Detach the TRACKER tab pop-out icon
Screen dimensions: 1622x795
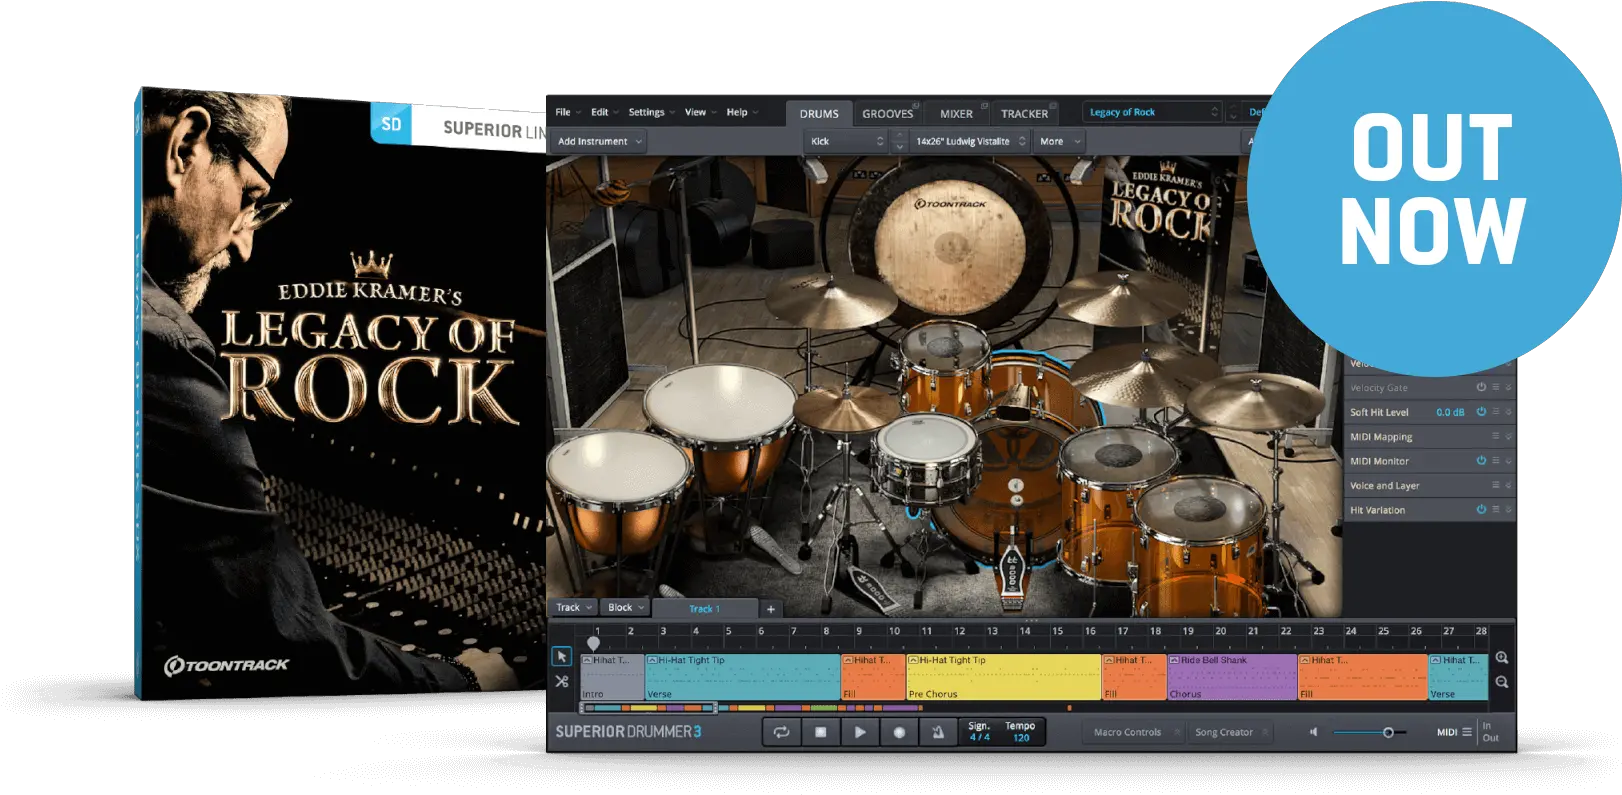coord(1054,105)
